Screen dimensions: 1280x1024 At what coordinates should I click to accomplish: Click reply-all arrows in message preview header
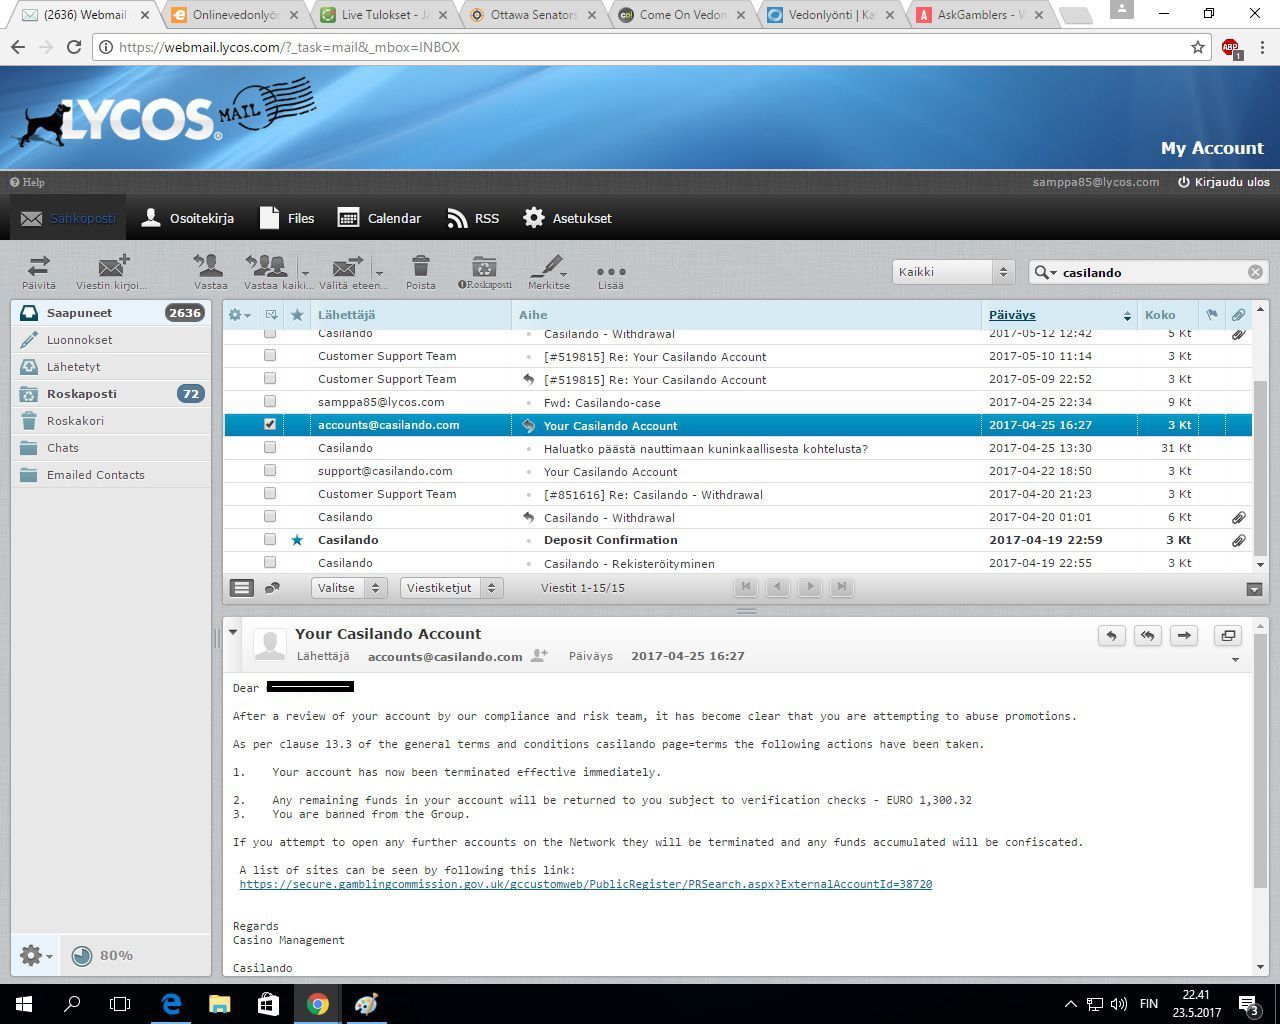pyautogui.click(x=1147, y=635)
